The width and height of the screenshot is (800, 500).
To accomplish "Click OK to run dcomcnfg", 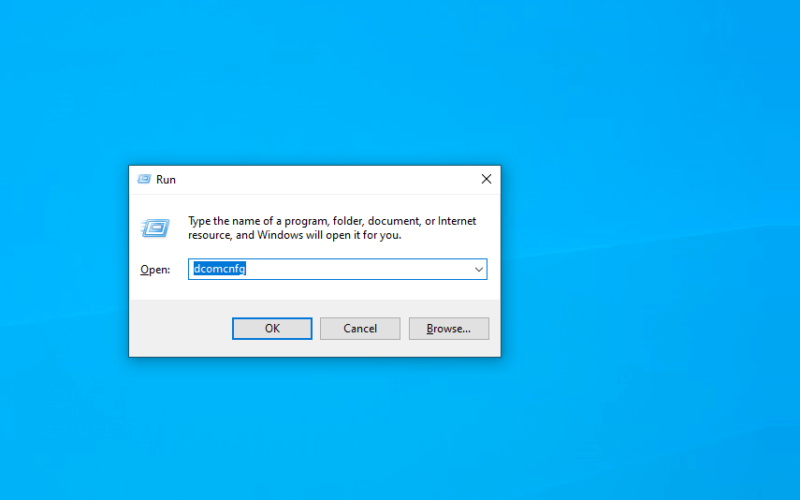I will 272,329.
